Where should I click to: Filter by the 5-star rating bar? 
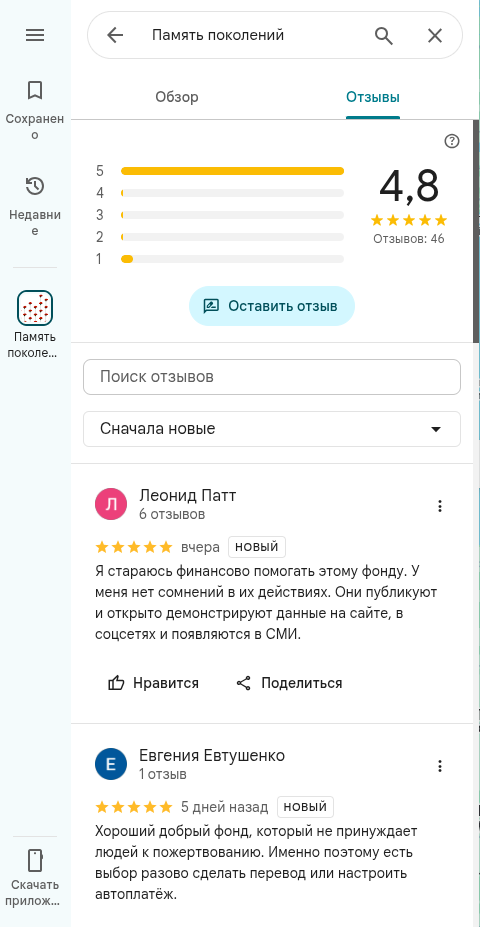(232, 171)
